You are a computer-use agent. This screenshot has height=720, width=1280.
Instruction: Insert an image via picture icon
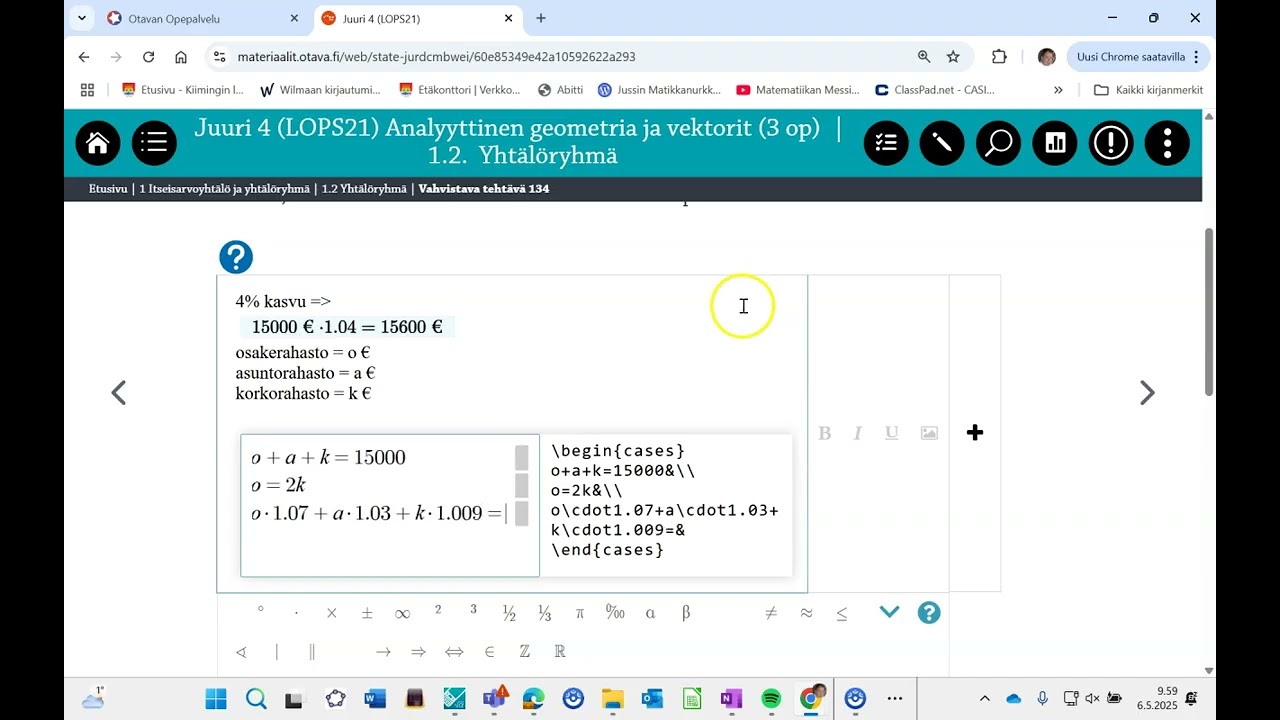[x=929, y=433]
